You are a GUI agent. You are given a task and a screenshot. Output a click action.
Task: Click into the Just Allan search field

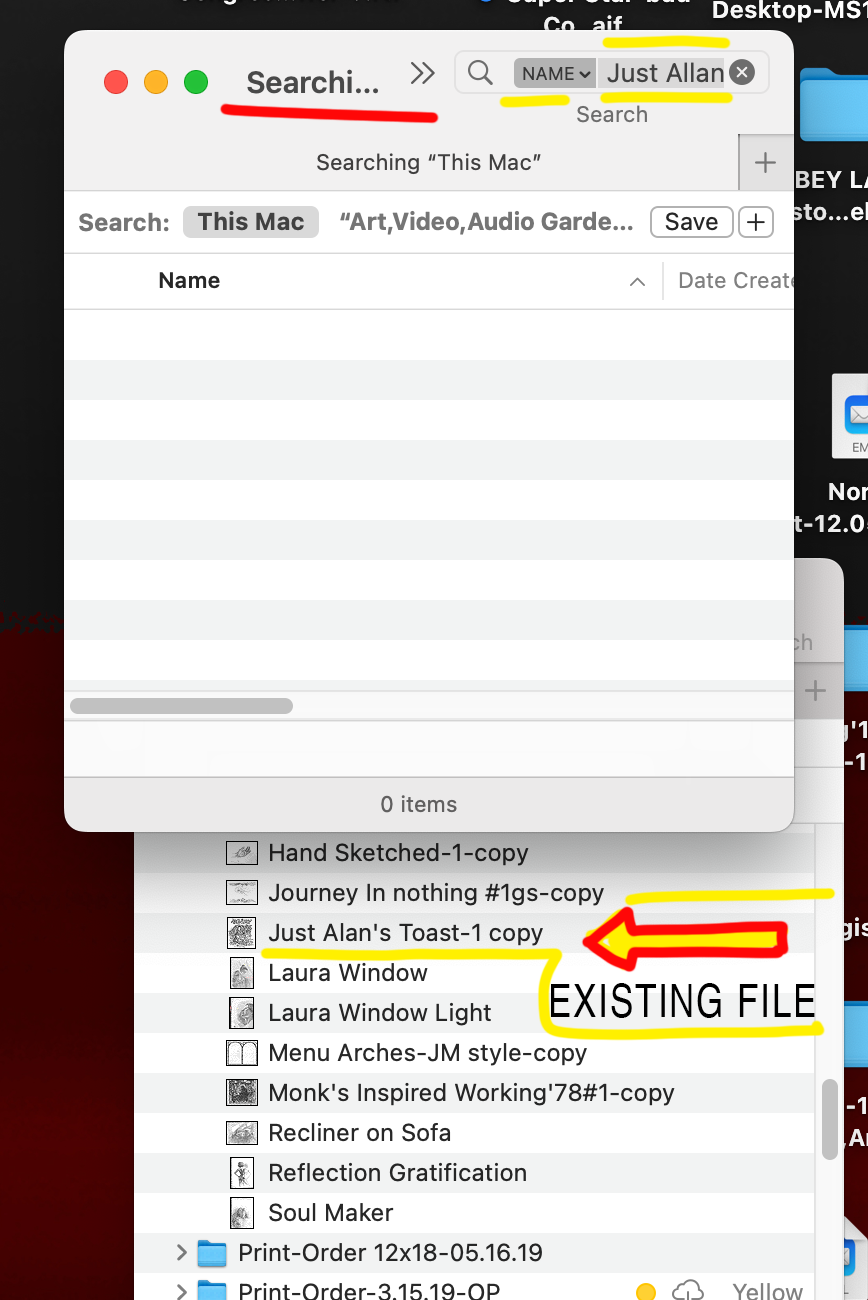pyautogui.click(x=665, y=73)
